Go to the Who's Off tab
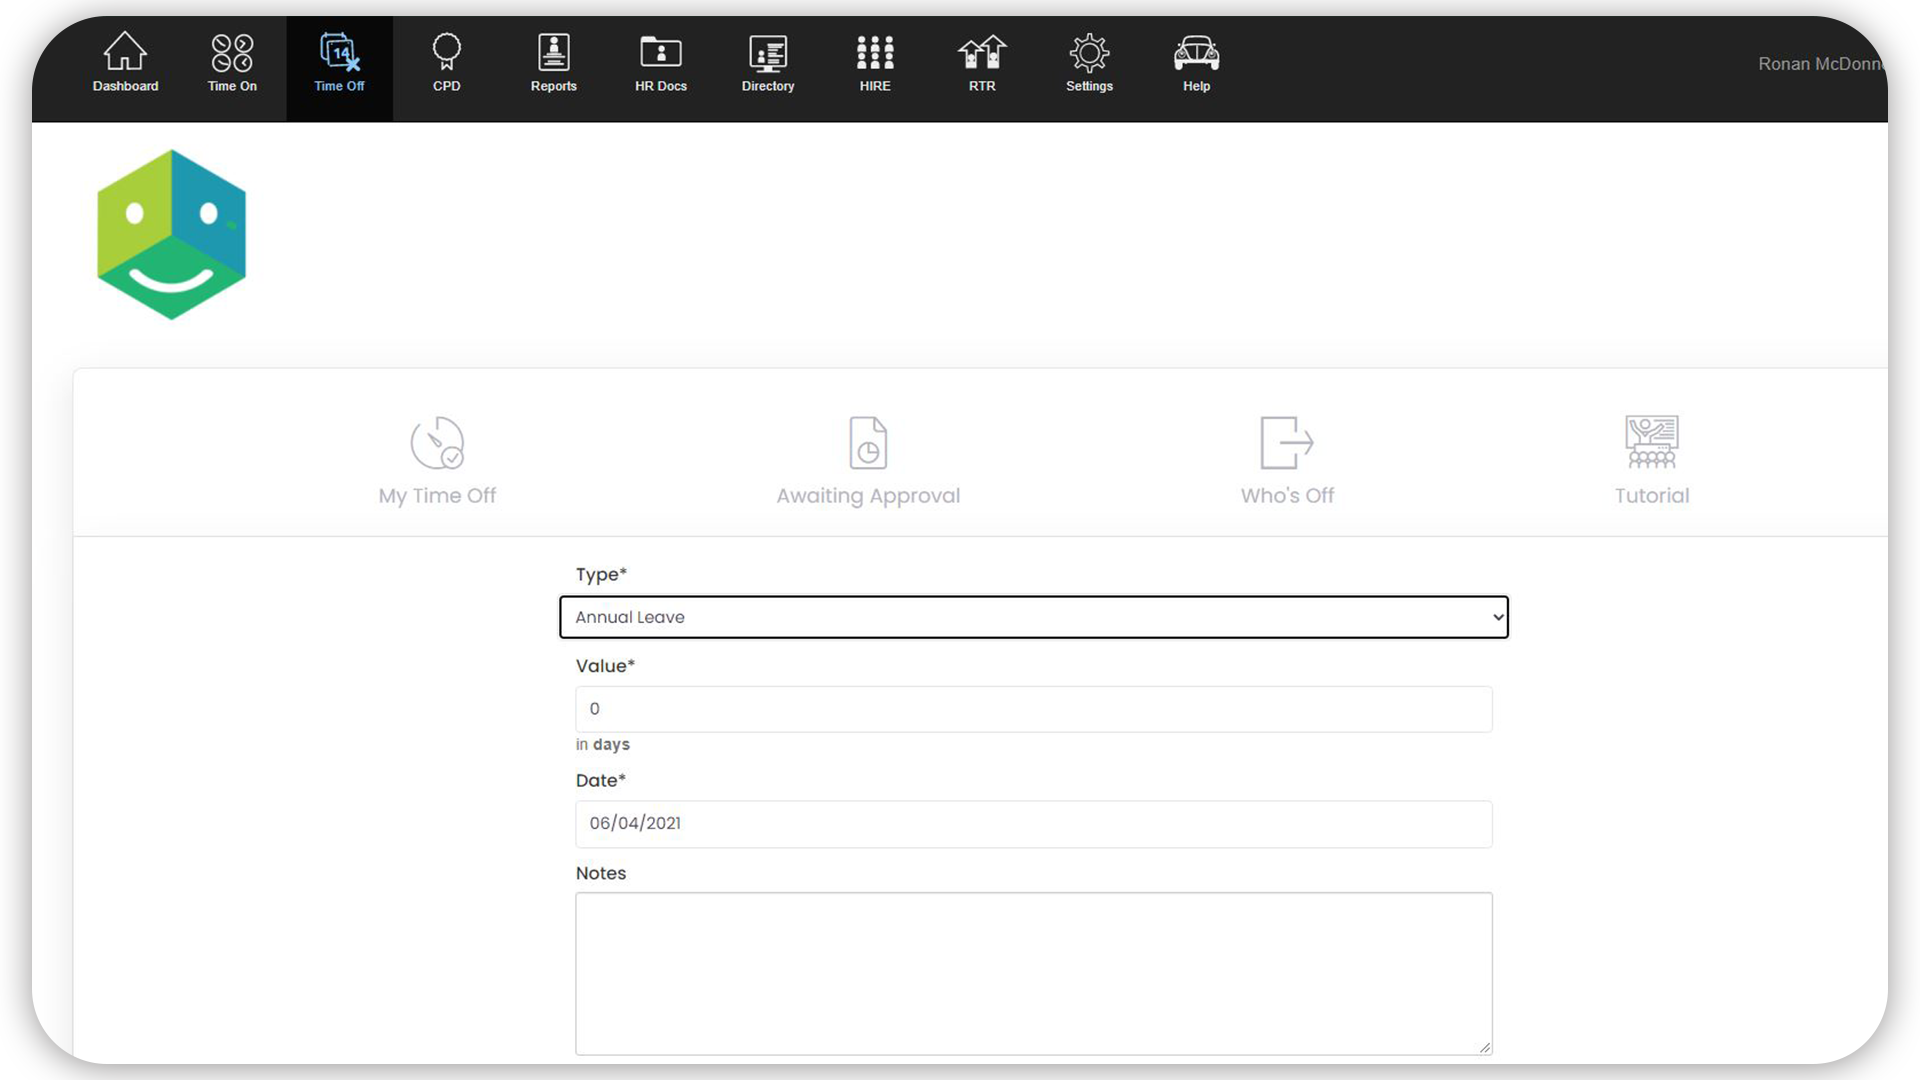Screen dimensions: 1920x1080 [x=1287, y=461]
